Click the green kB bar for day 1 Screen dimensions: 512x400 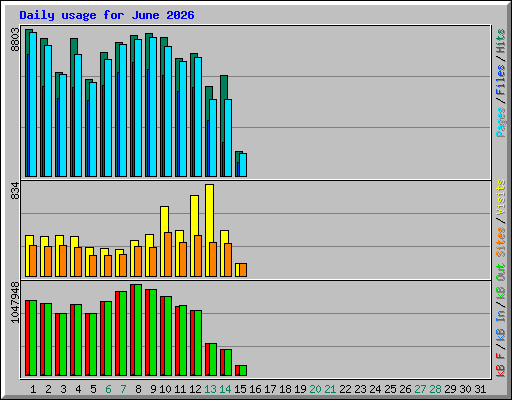click(33, 338)
